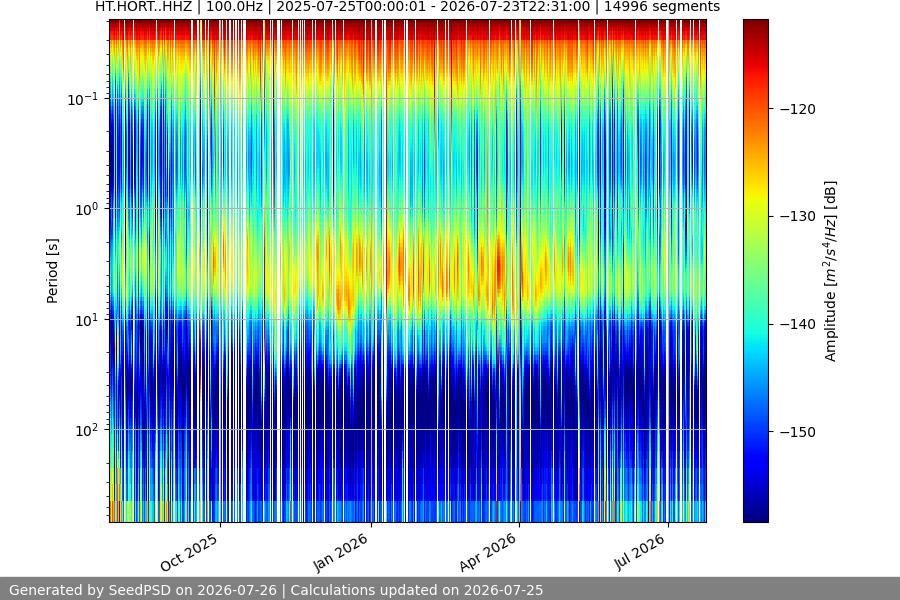Click the −150 colorbar tick label
900x600 pixels.
coord(798,432)
